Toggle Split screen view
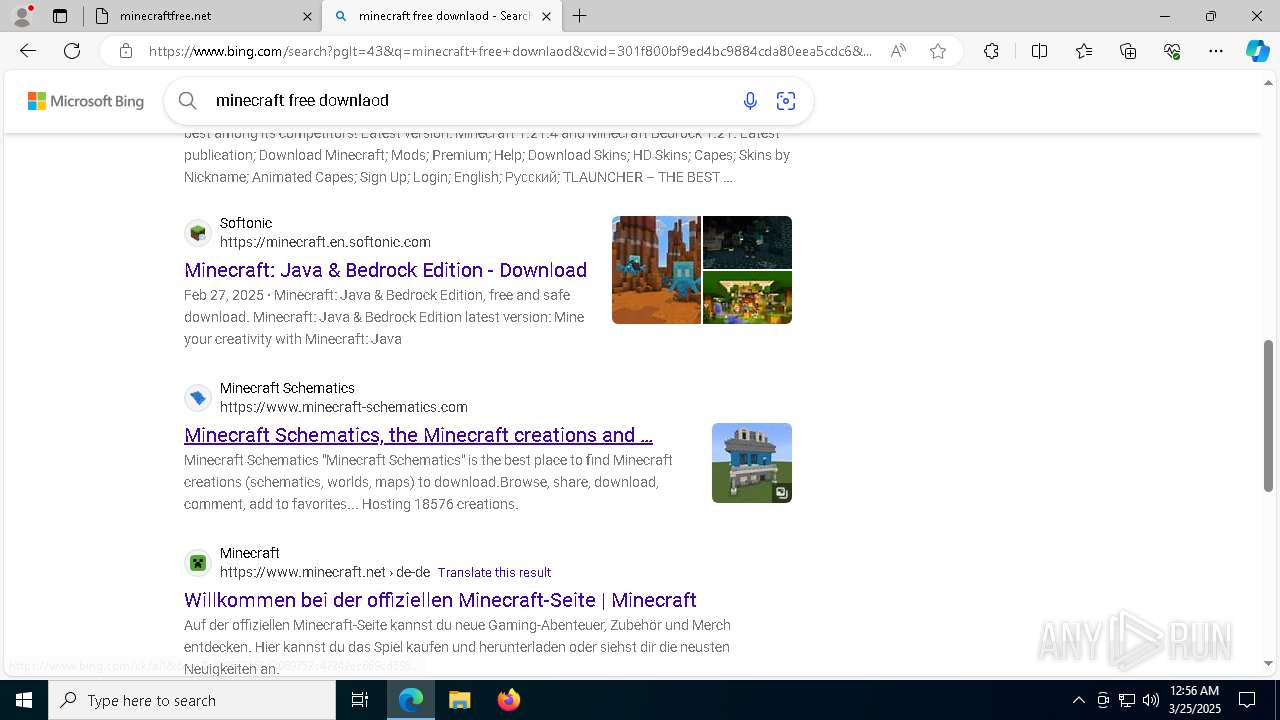Image resolution: width=1280 pixels, height=720 pixels. pos(1039,51)
